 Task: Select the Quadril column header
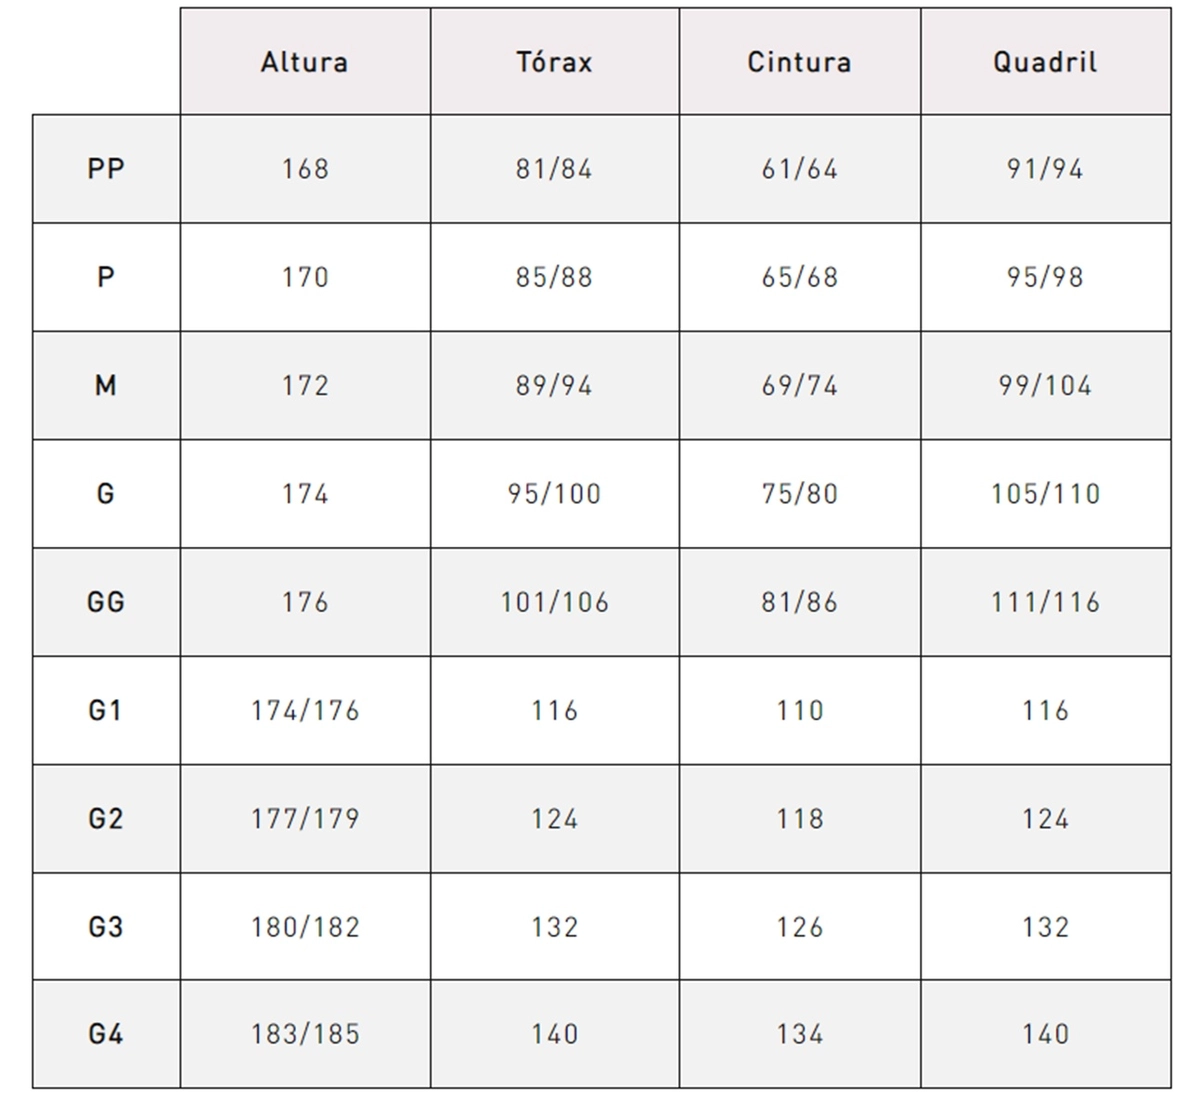[x=1045, y=62]
